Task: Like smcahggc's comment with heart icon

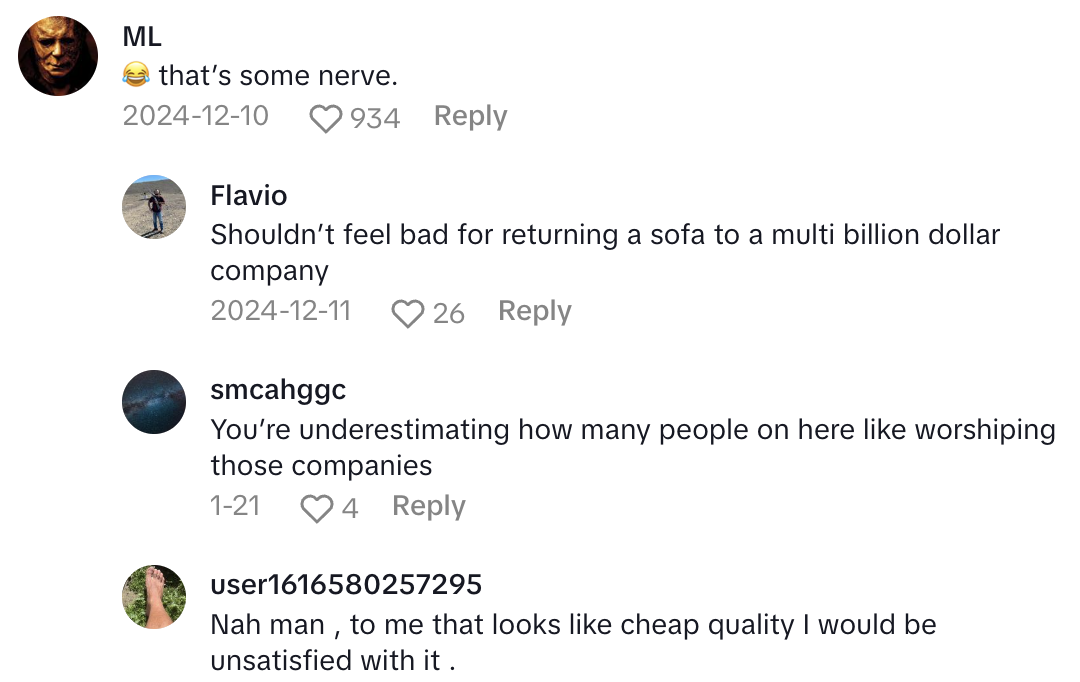Action: point(316,509)
